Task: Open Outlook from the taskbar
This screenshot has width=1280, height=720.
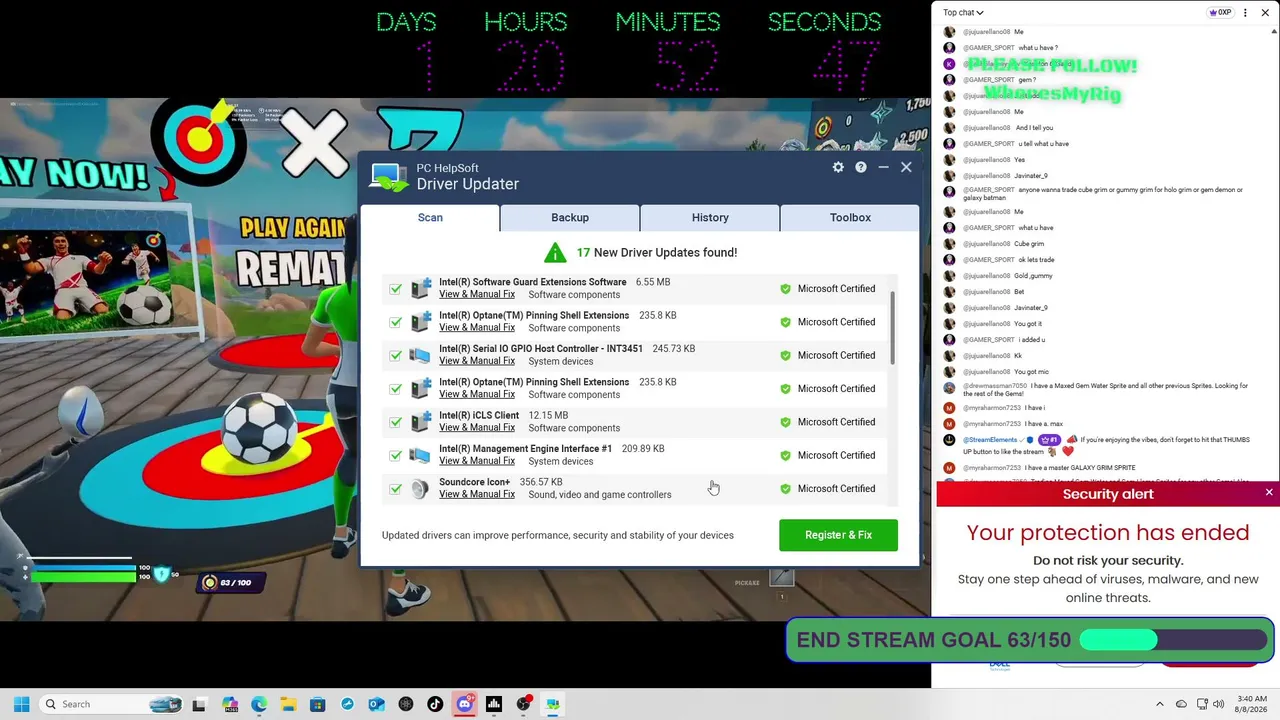Action: pyautogui.click(x=376, y=704)
